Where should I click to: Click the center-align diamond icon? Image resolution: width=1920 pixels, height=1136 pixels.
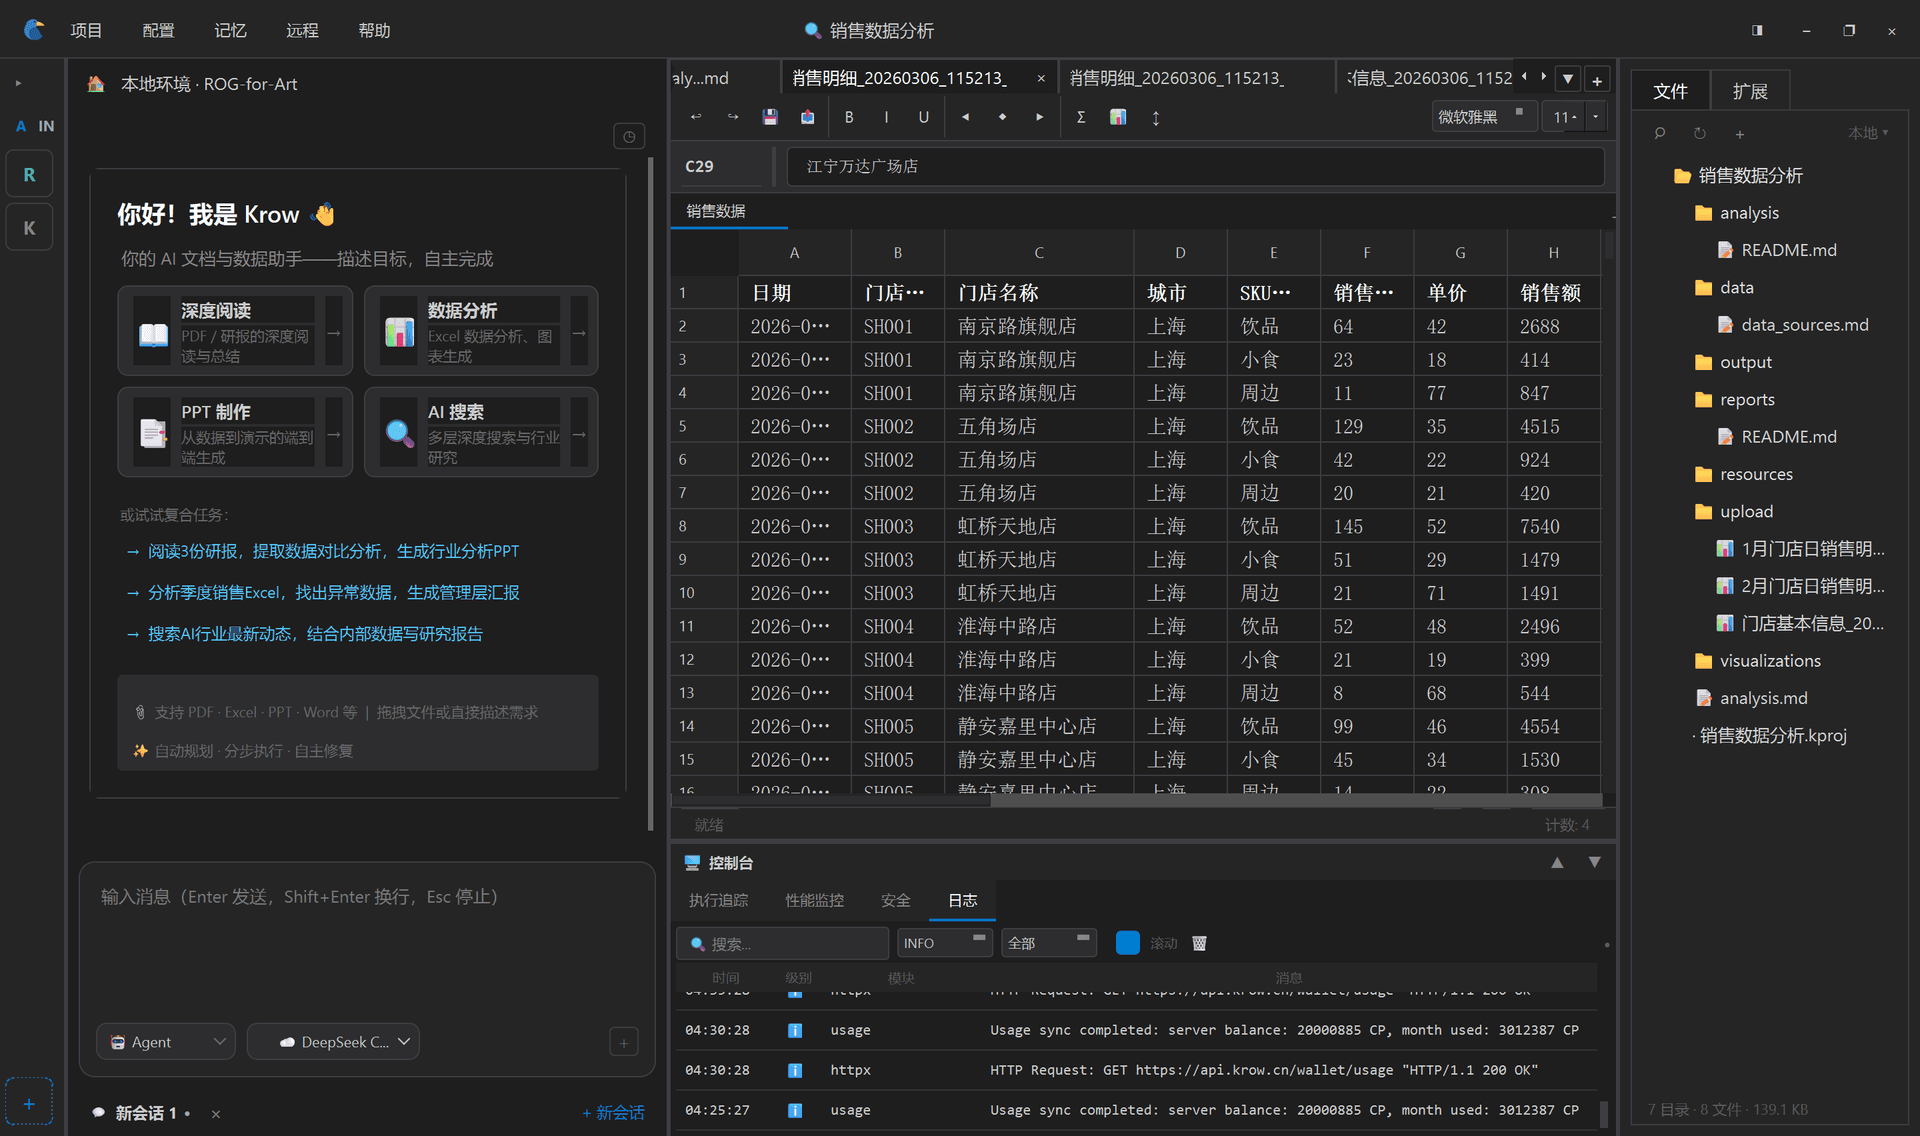click(x=1002, y=117)
